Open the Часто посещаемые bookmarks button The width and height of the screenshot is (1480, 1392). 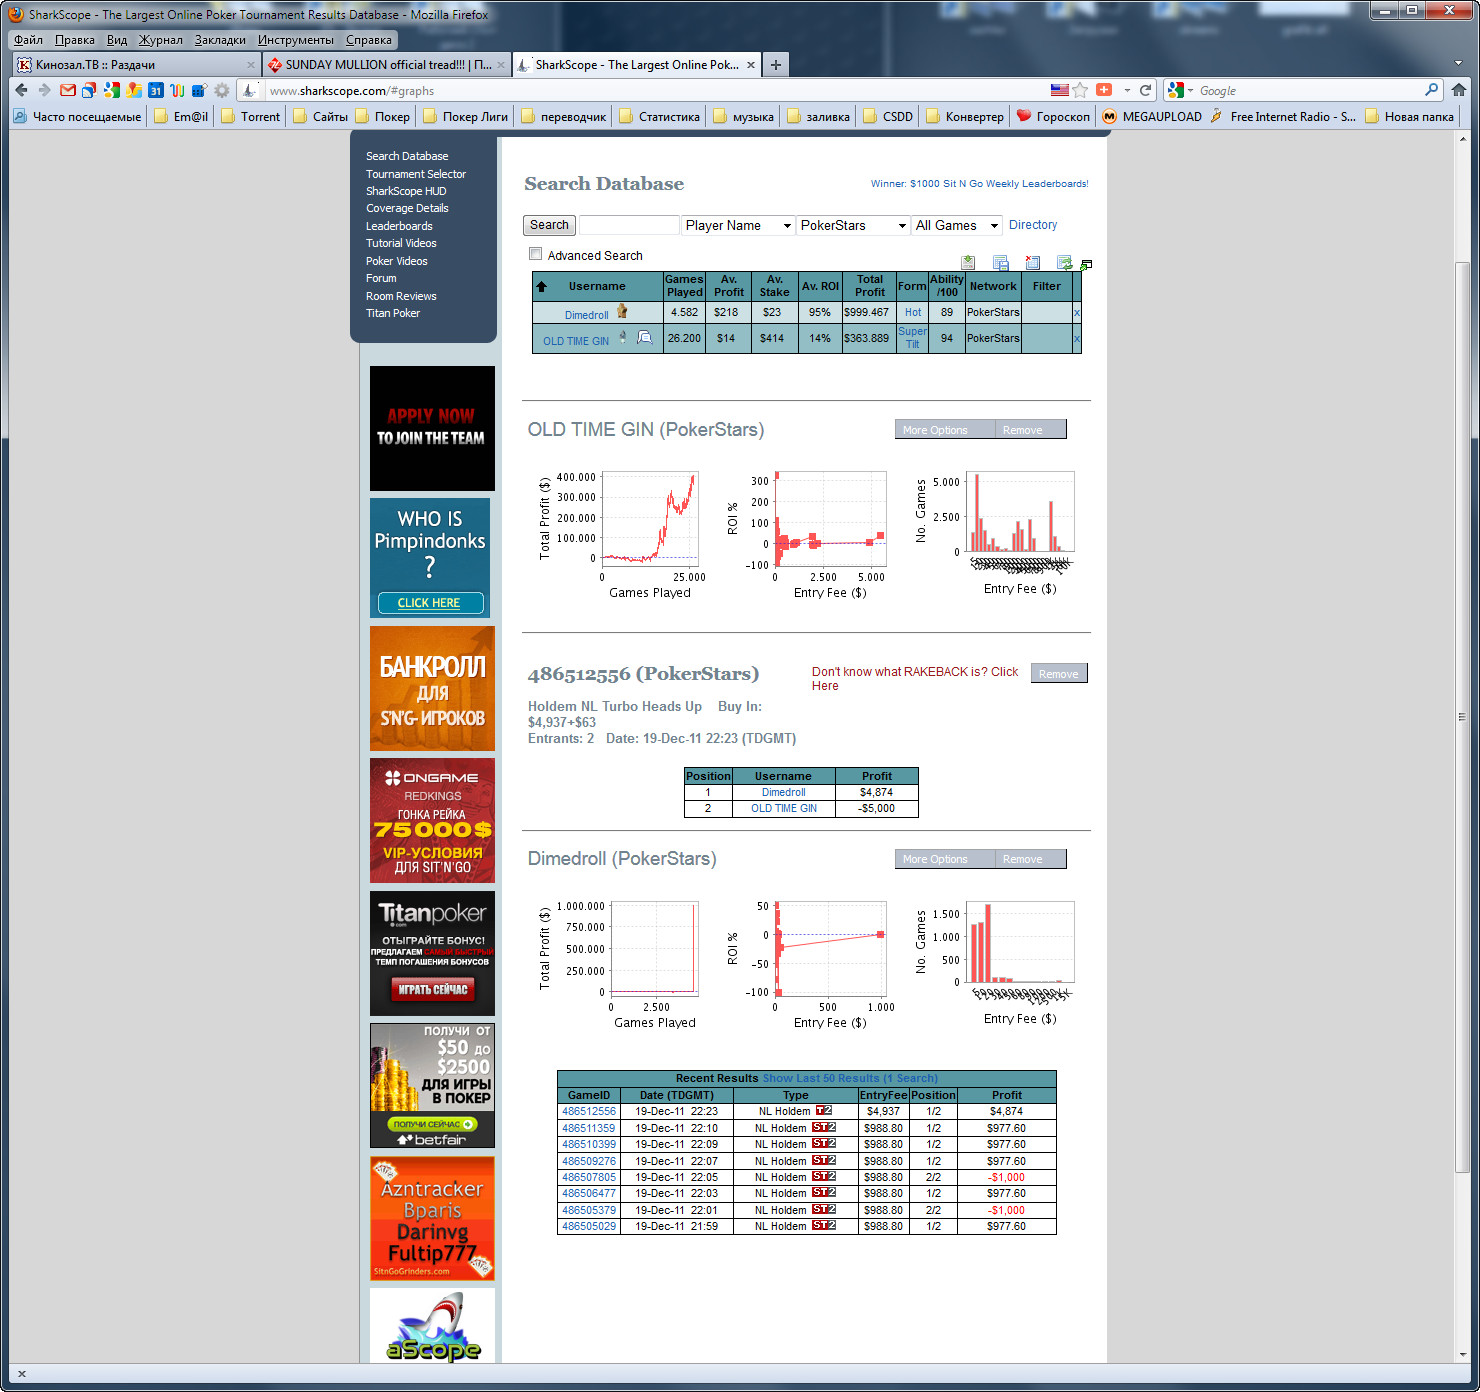(x=77, y=116)
